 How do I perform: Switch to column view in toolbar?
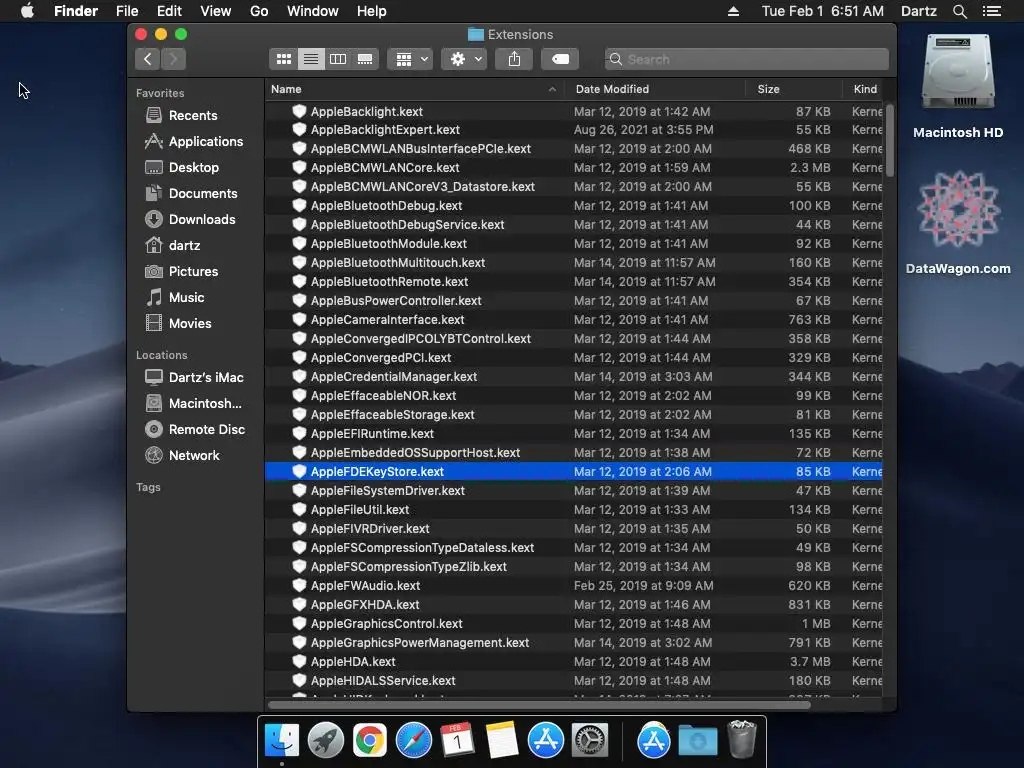(x=338, y=59)
